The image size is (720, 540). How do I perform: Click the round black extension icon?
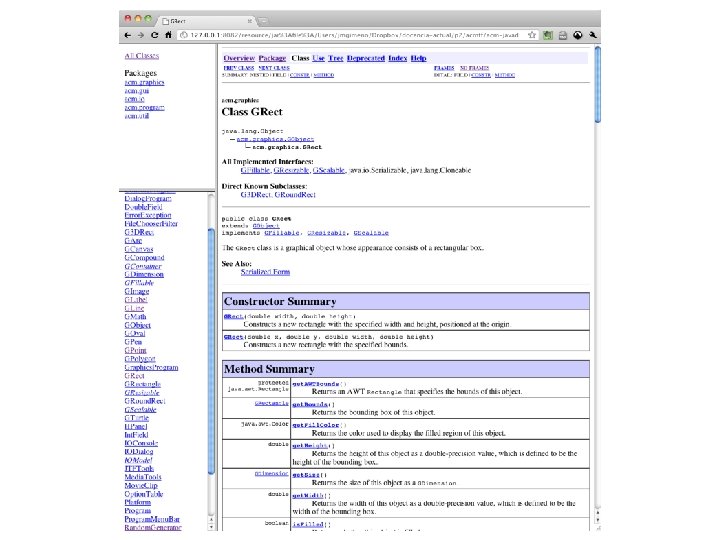(x=578, y=35)
